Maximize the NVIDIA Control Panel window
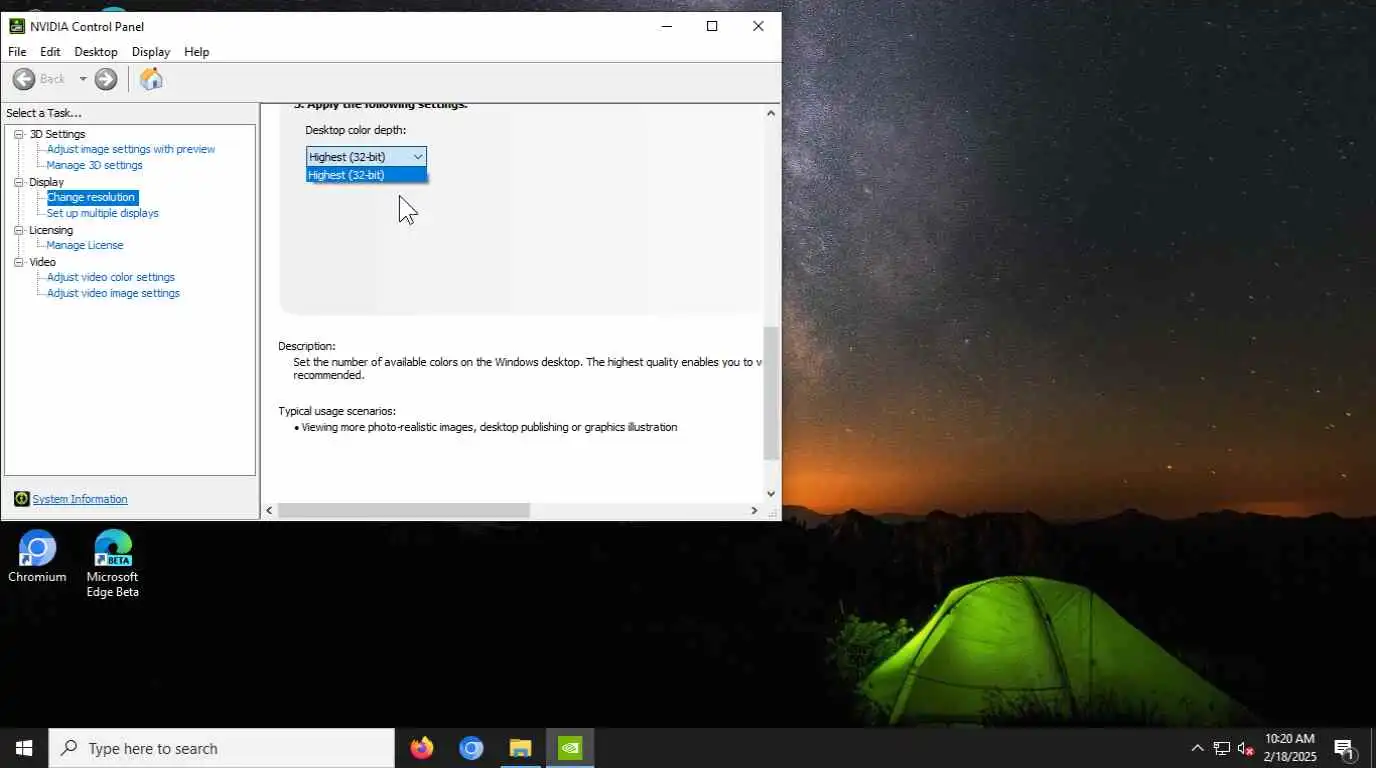Screen dimensions: 1376x768 (x=712, y=26)
